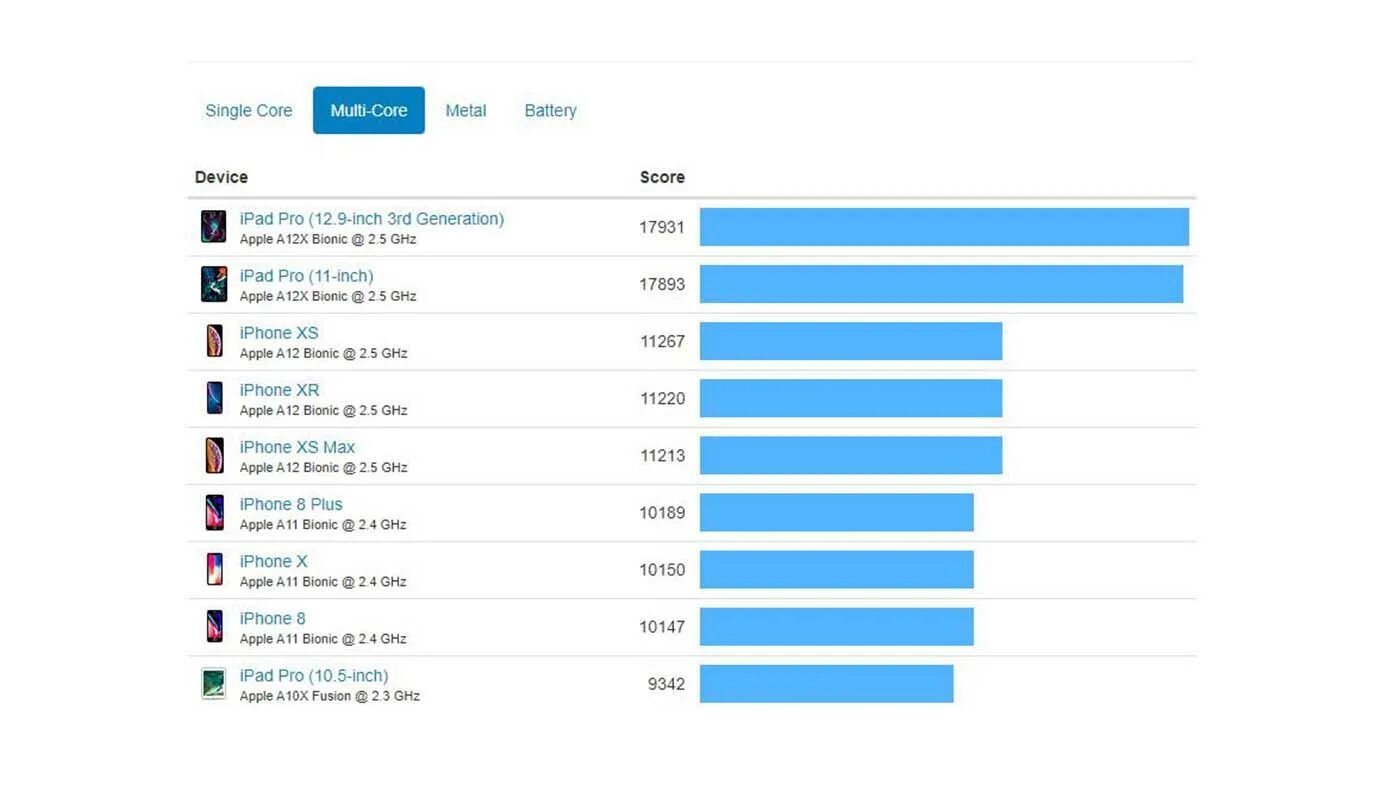Click the 10150 score value
1400x788 pixels.
[662, 569]
